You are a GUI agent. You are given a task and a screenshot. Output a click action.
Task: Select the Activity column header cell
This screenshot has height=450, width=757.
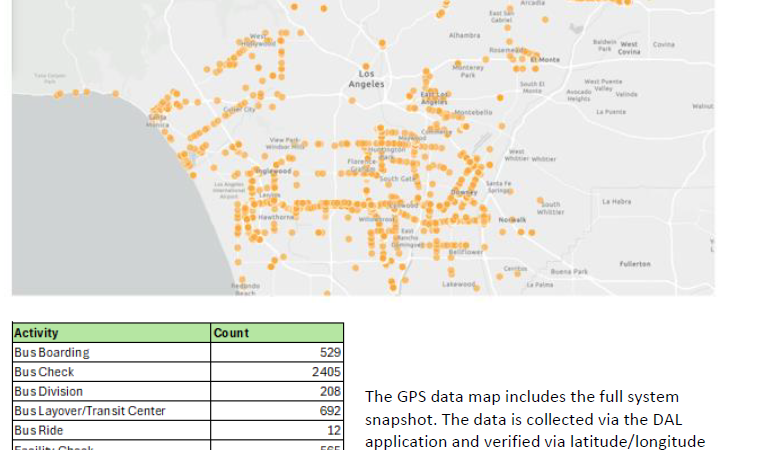[x=111, y=333]
